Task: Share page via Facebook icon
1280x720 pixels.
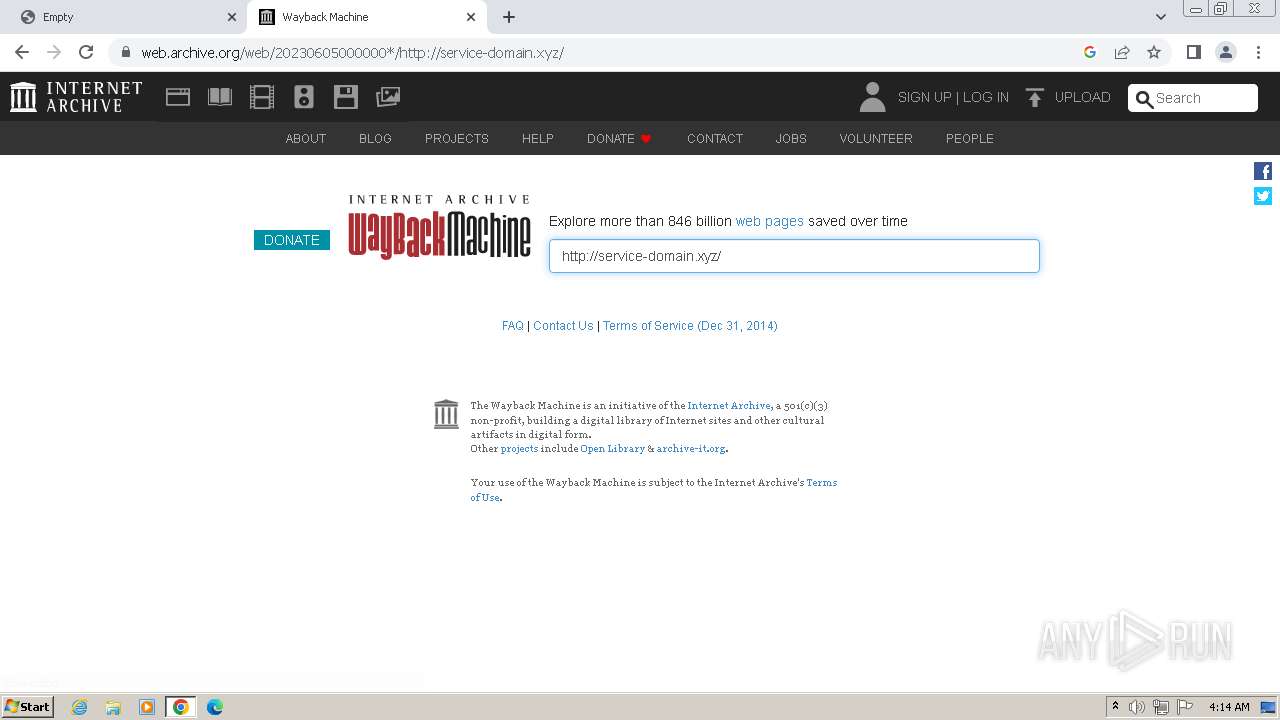Action: pyautogui.click(x=1263, y=171)
